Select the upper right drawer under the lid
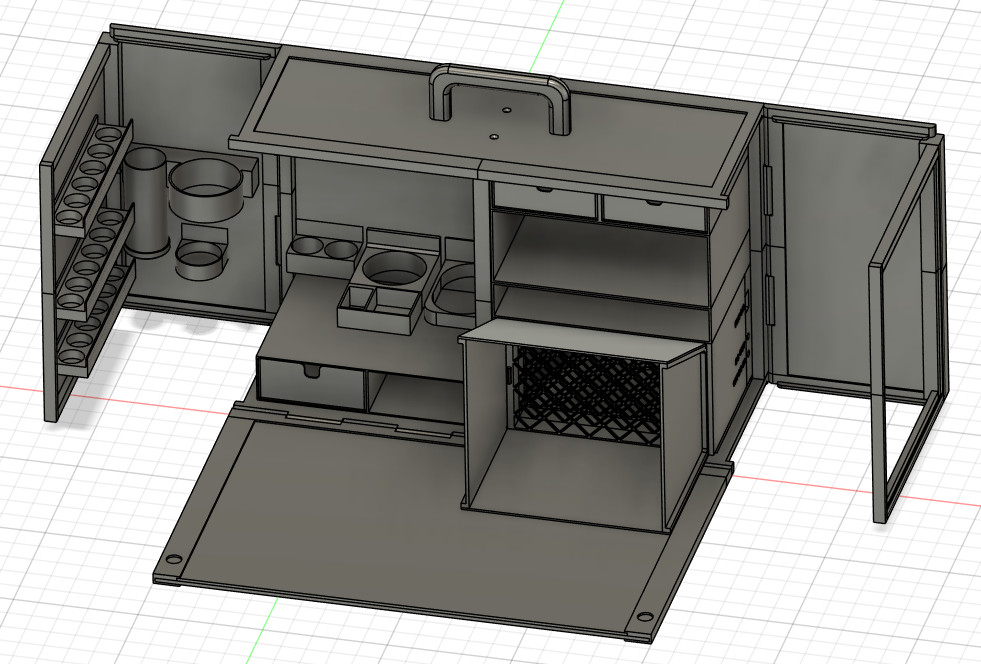The width and height of the screenshot is (981, 664). pyautogui.click(x=655, y=212)
